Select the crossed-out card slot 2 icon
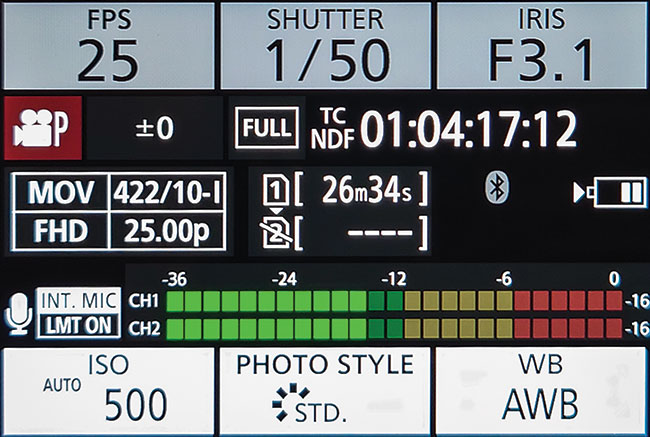 [x=276, y=233]
